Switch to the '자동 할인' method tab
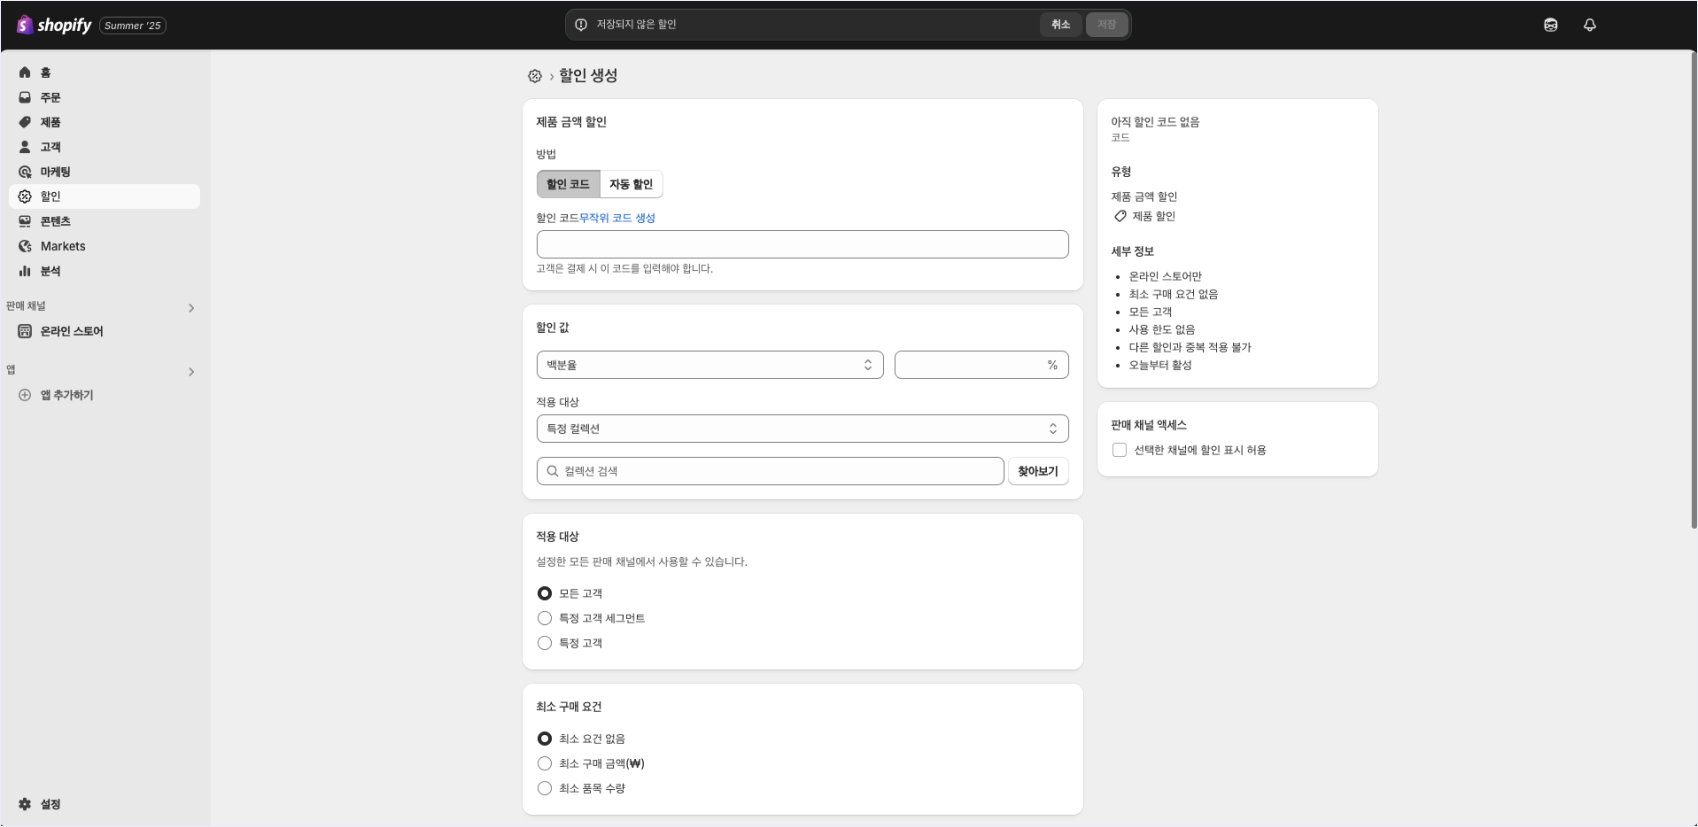The image size is (1698, 827). coord(630,184)
